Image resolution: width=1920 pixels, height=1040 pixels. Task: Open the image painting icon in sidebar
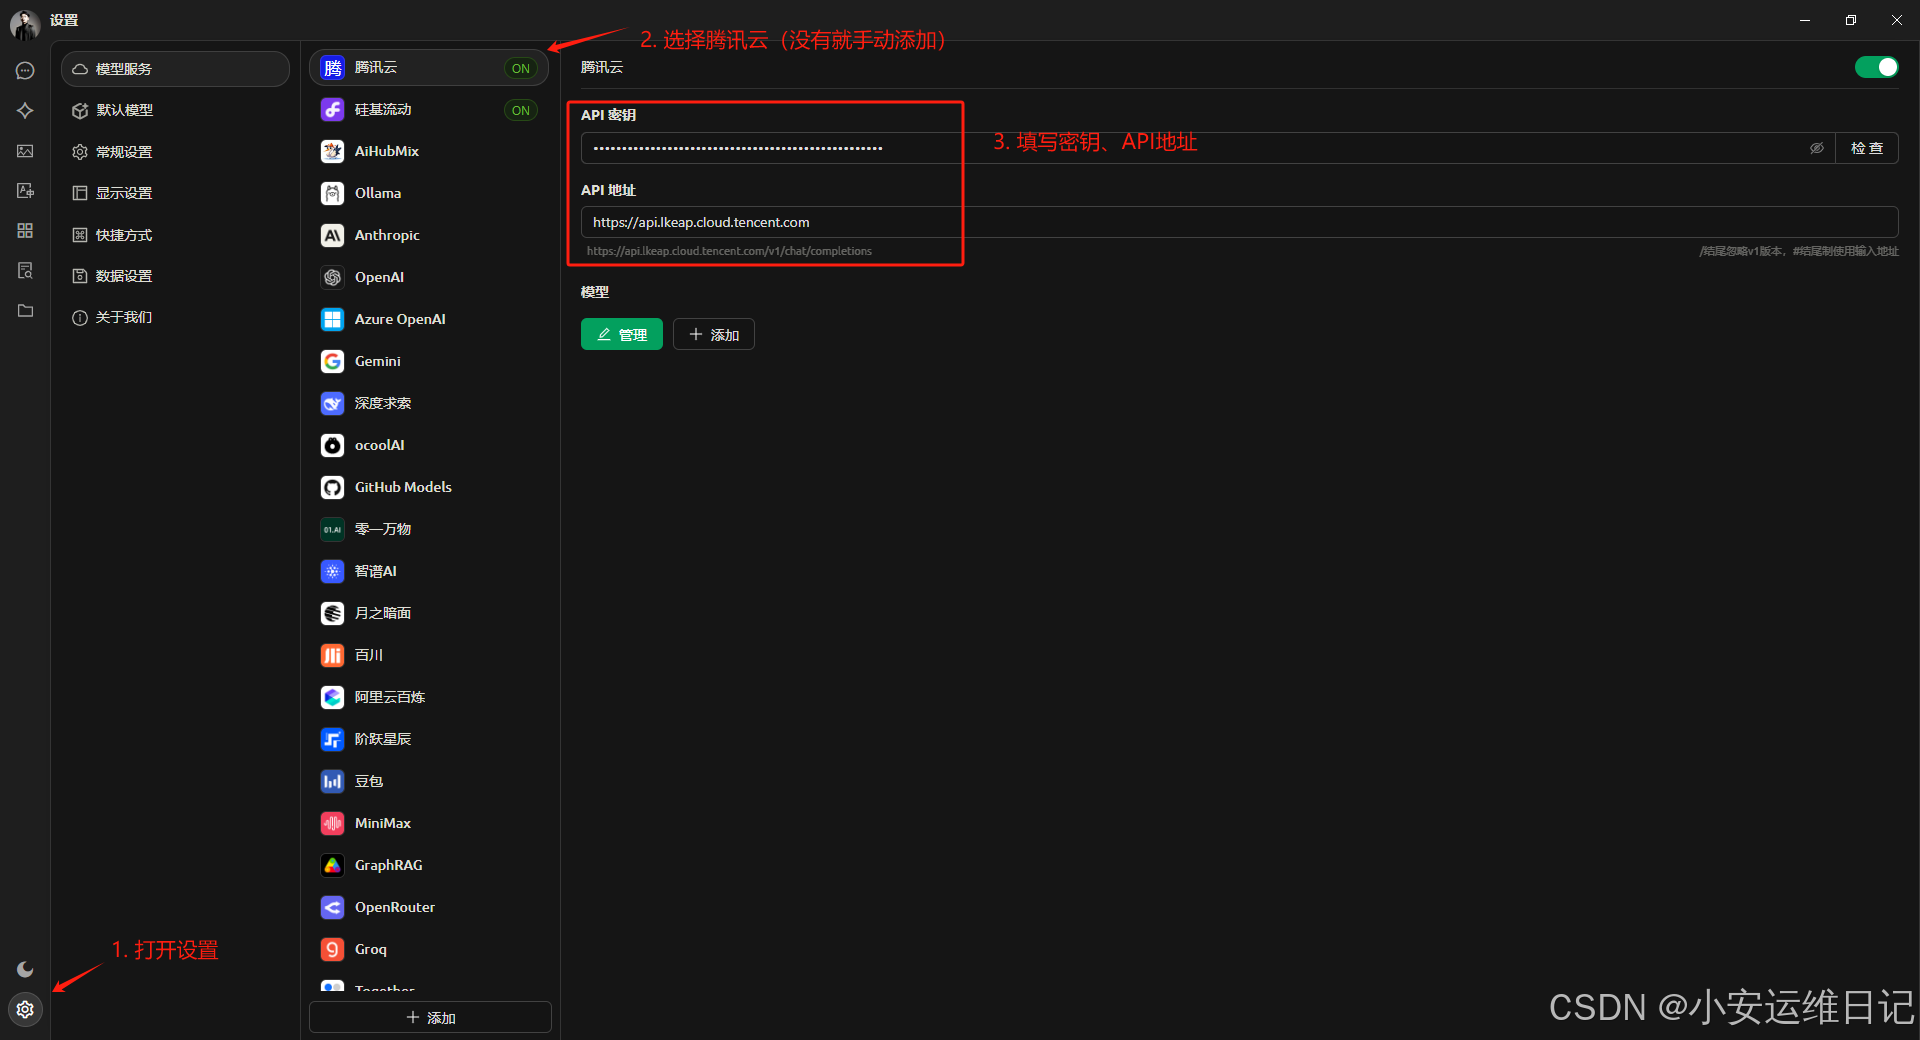[25, 151]
